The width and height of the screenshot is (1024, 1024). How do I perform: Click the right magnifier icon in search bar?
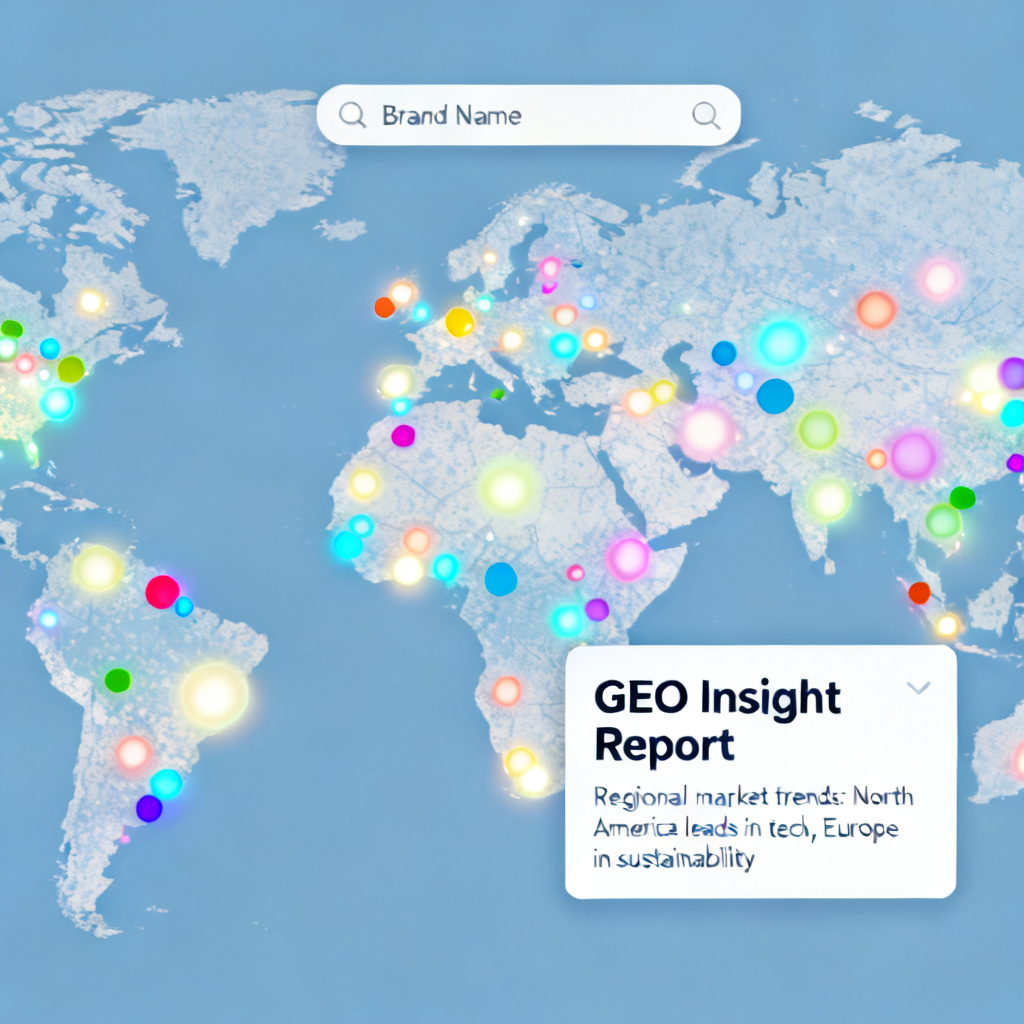pos(706,115)
